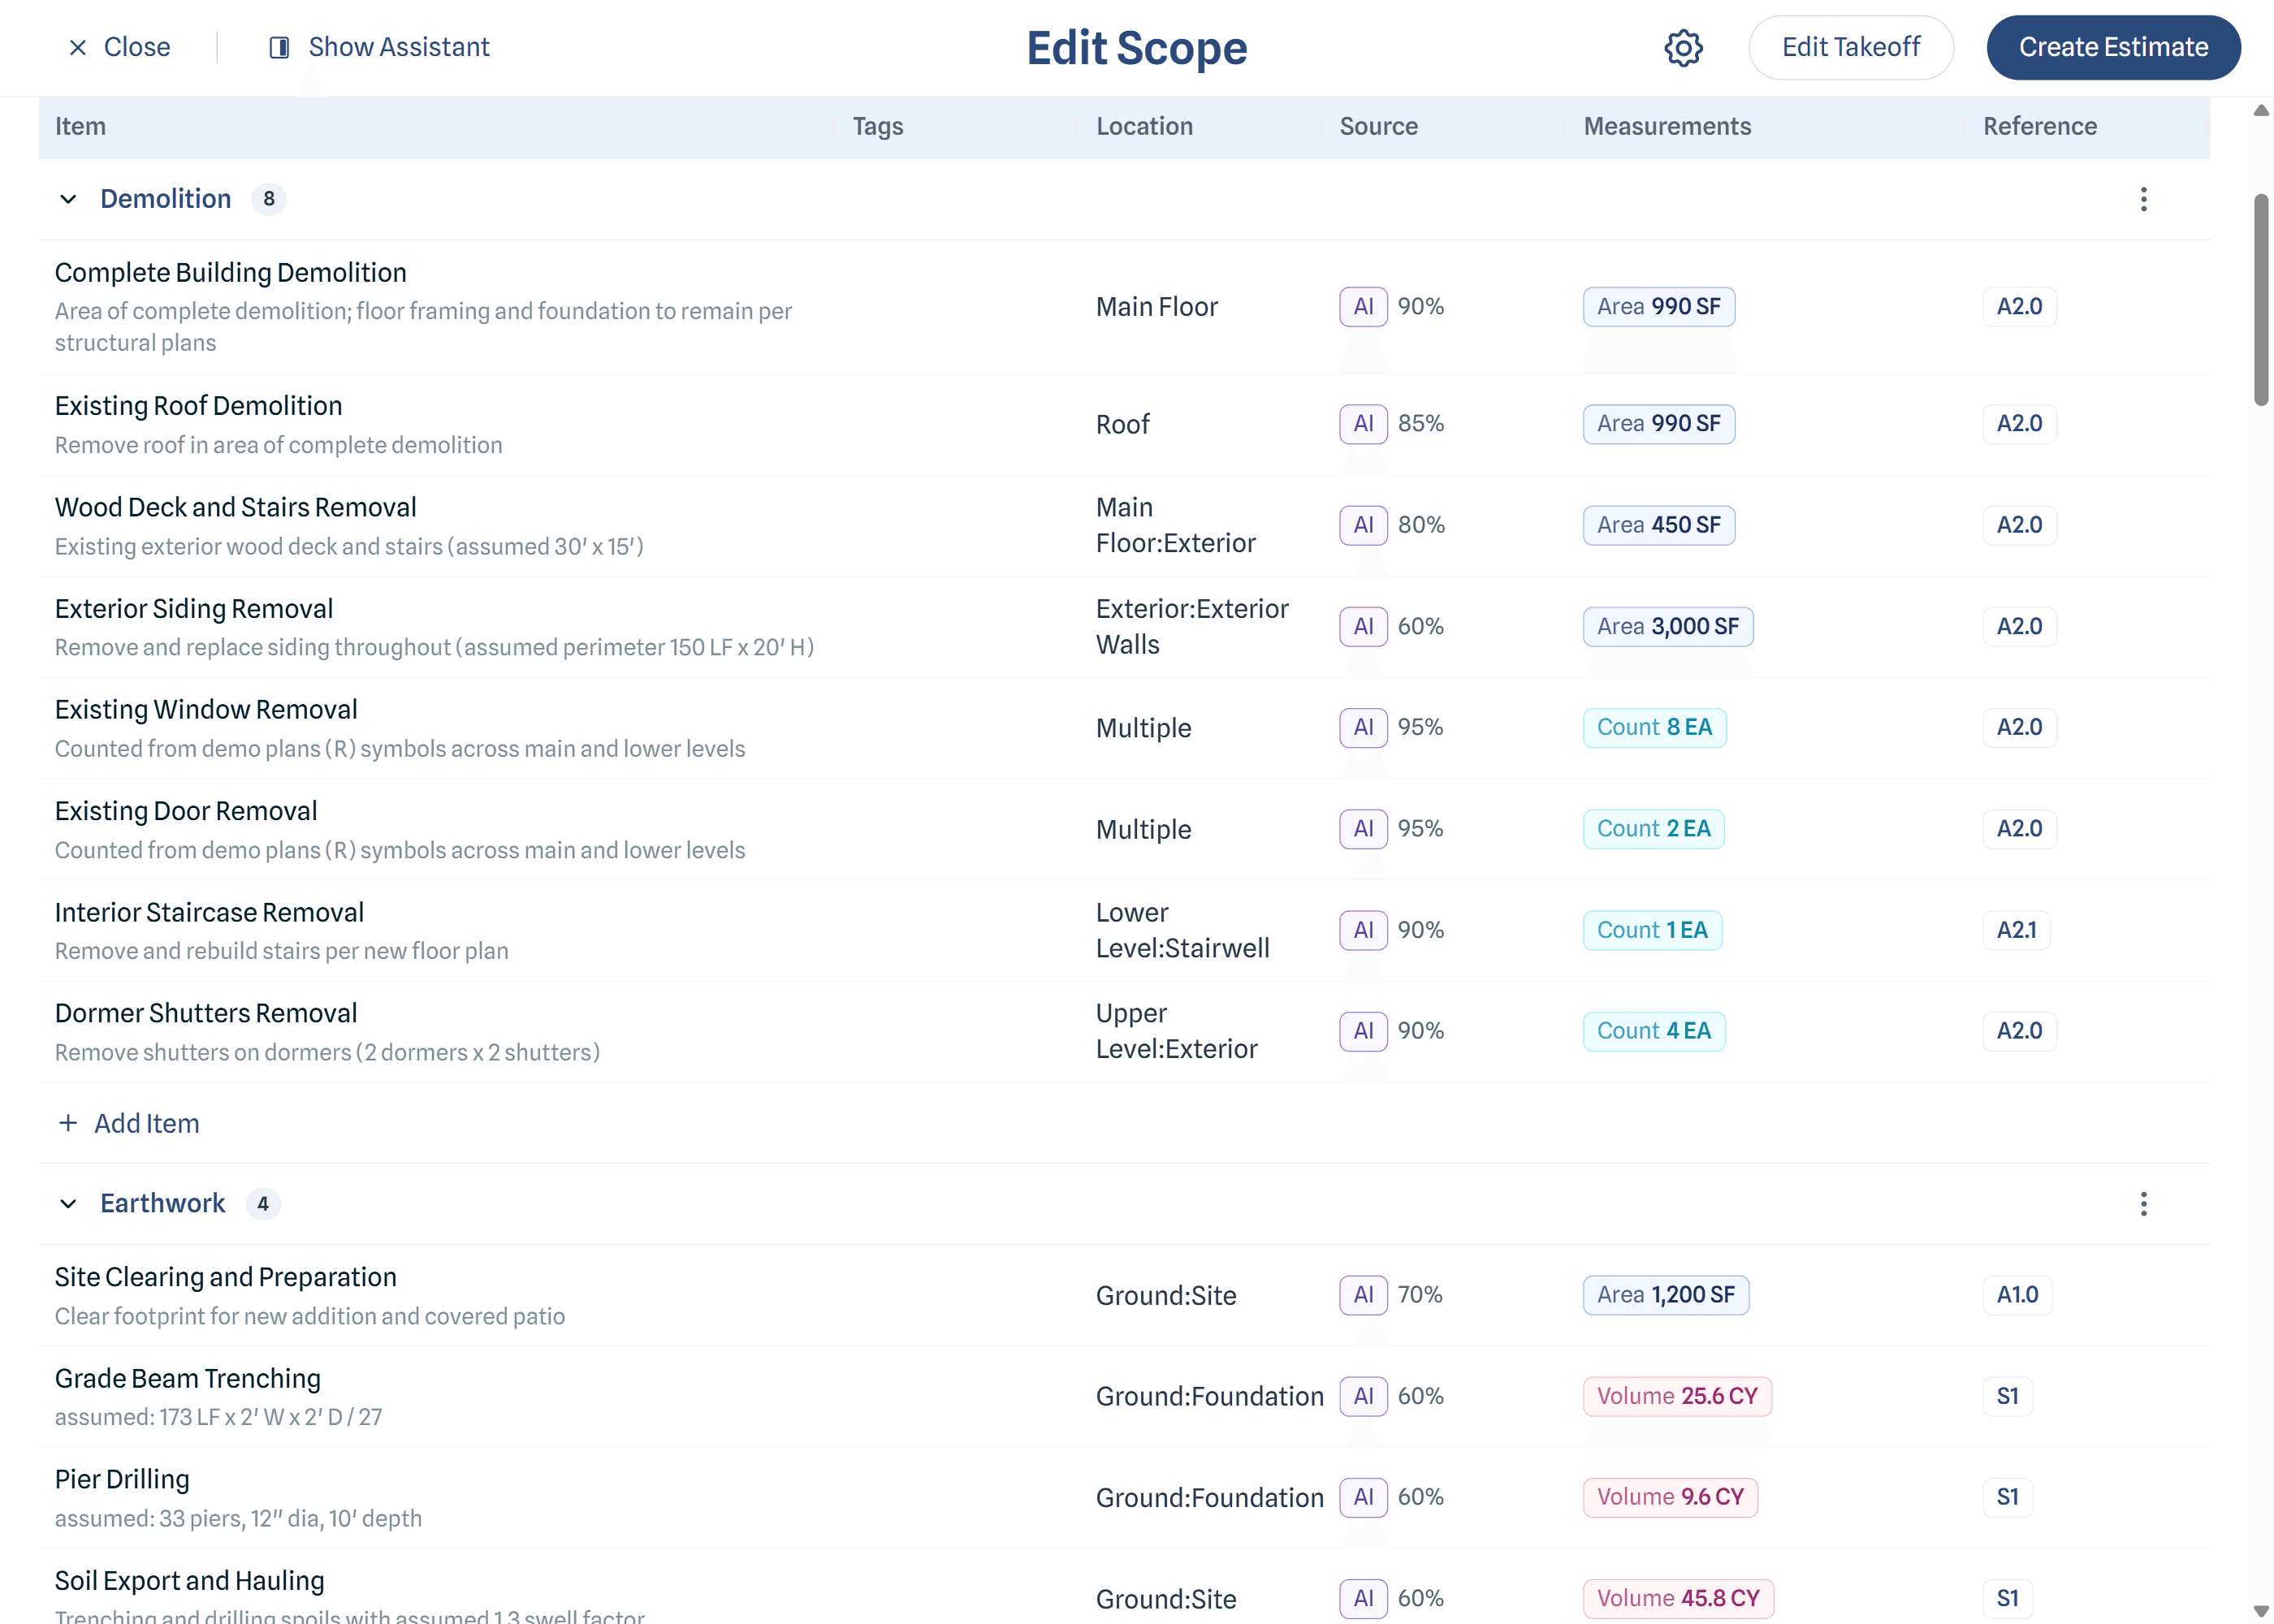Click AI badge for Exterior Siding Removal
The height and width of the screenshot is (1624, 2274).
[1363, 626]
